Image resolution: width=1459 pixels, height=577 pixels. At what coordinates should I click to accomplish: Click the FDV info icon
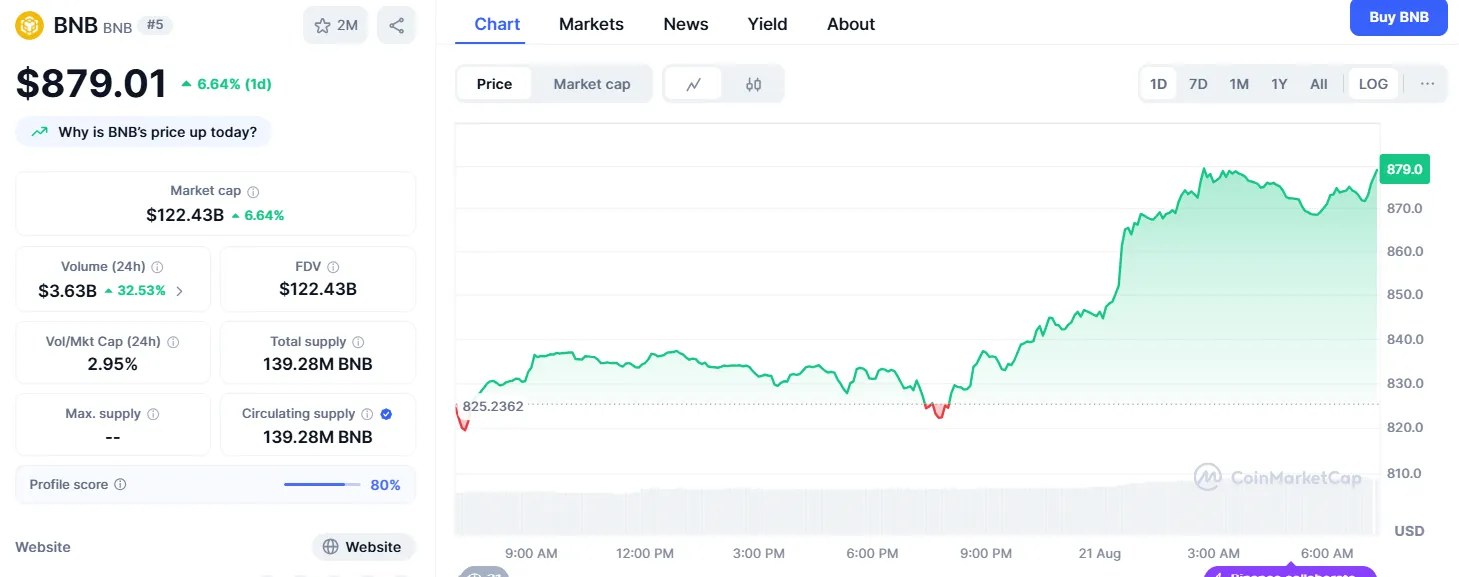tap(333, 267)
